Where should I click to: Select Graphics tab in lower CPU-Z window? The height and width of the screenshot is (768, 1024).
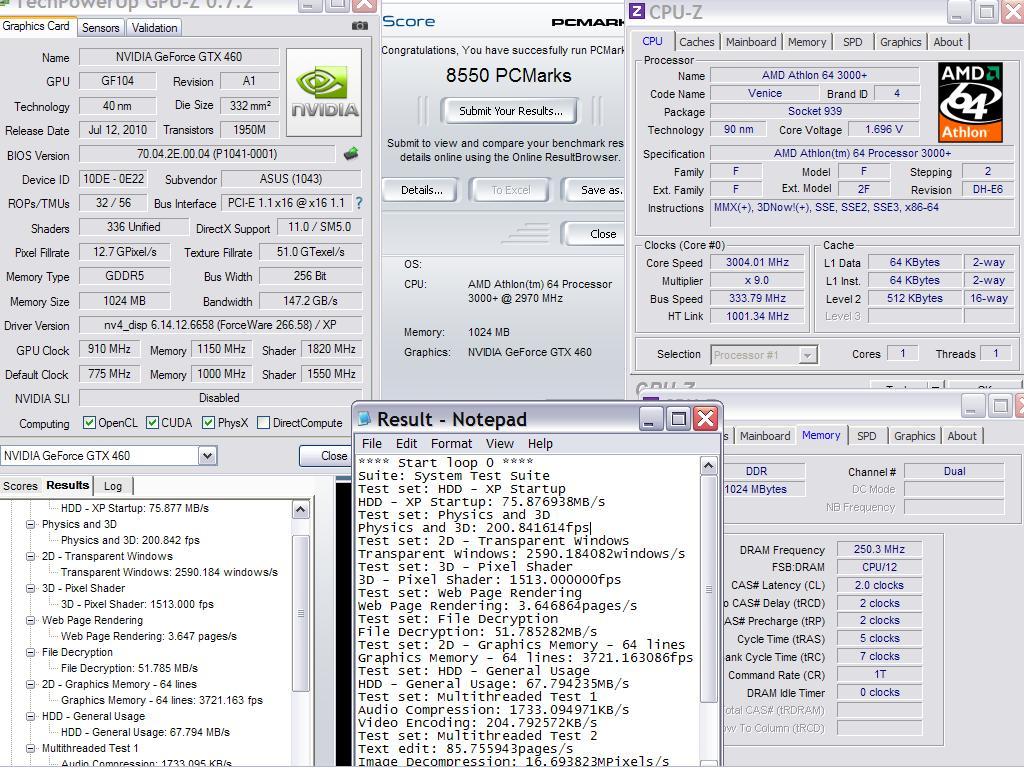tap(914, 436)
